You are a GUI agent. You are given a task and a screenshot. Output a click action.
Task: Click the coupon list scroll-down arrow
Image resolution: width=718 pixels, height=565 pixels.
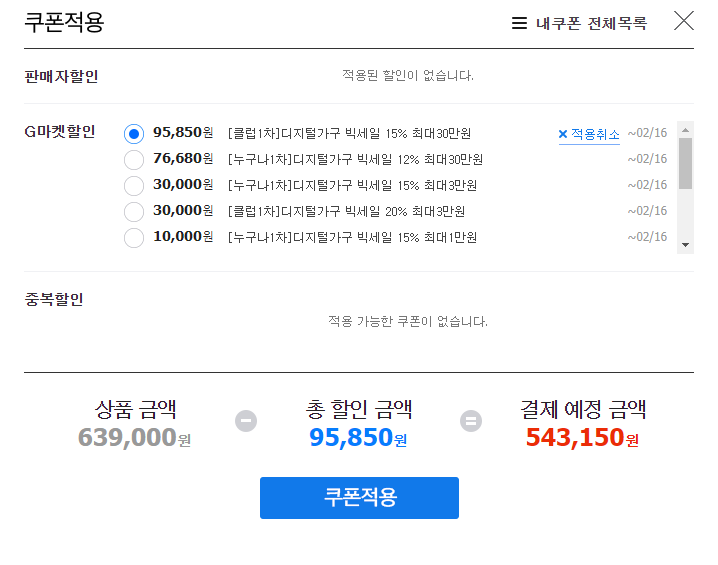tap(685, 245)
